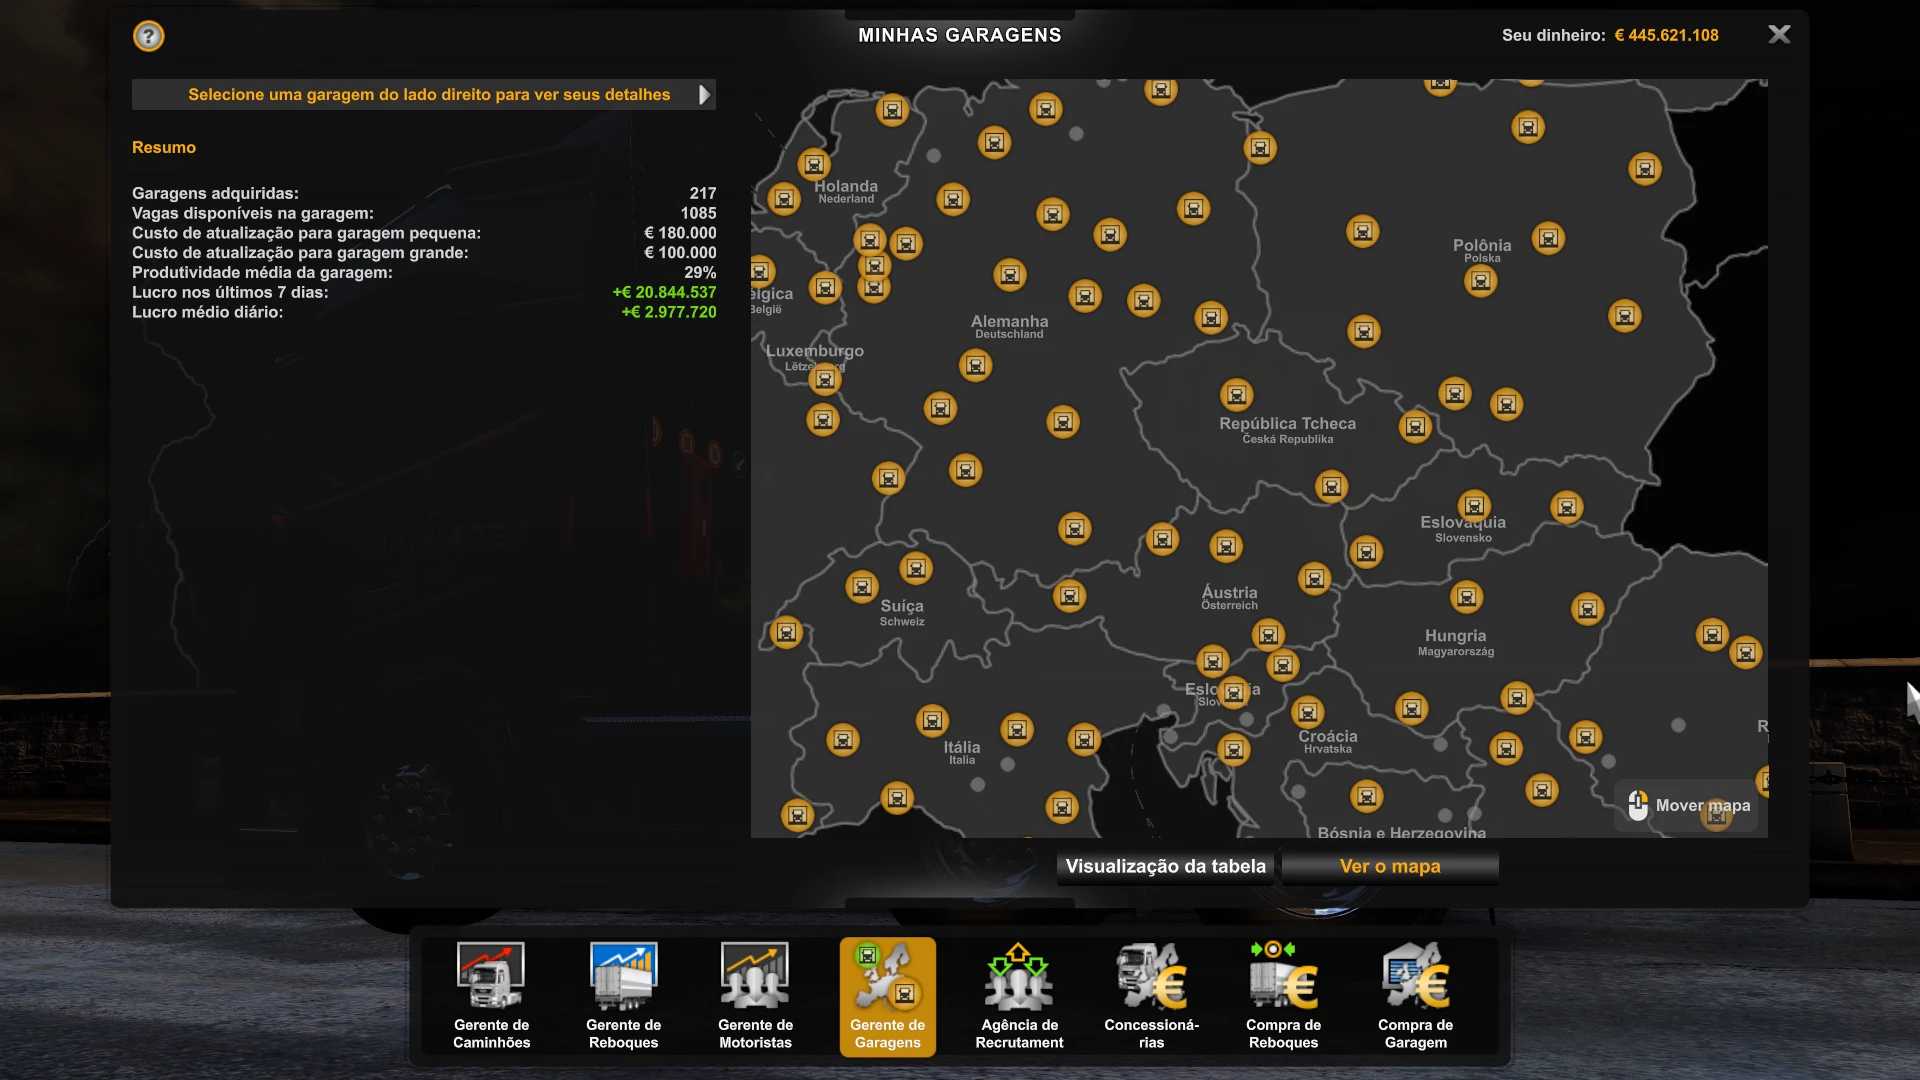Select garage marker above Eslováquia label
The image size is (1920, 1080).
point(1474,506)
